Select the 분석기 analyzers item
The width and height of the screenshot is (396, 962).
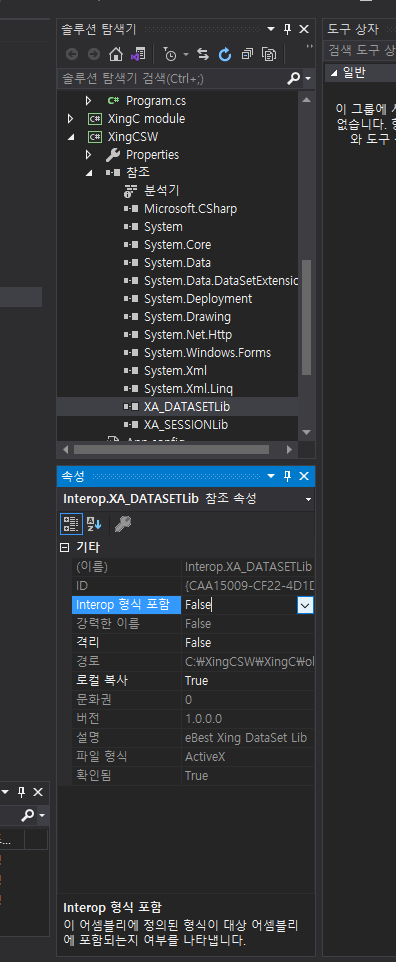161,190
